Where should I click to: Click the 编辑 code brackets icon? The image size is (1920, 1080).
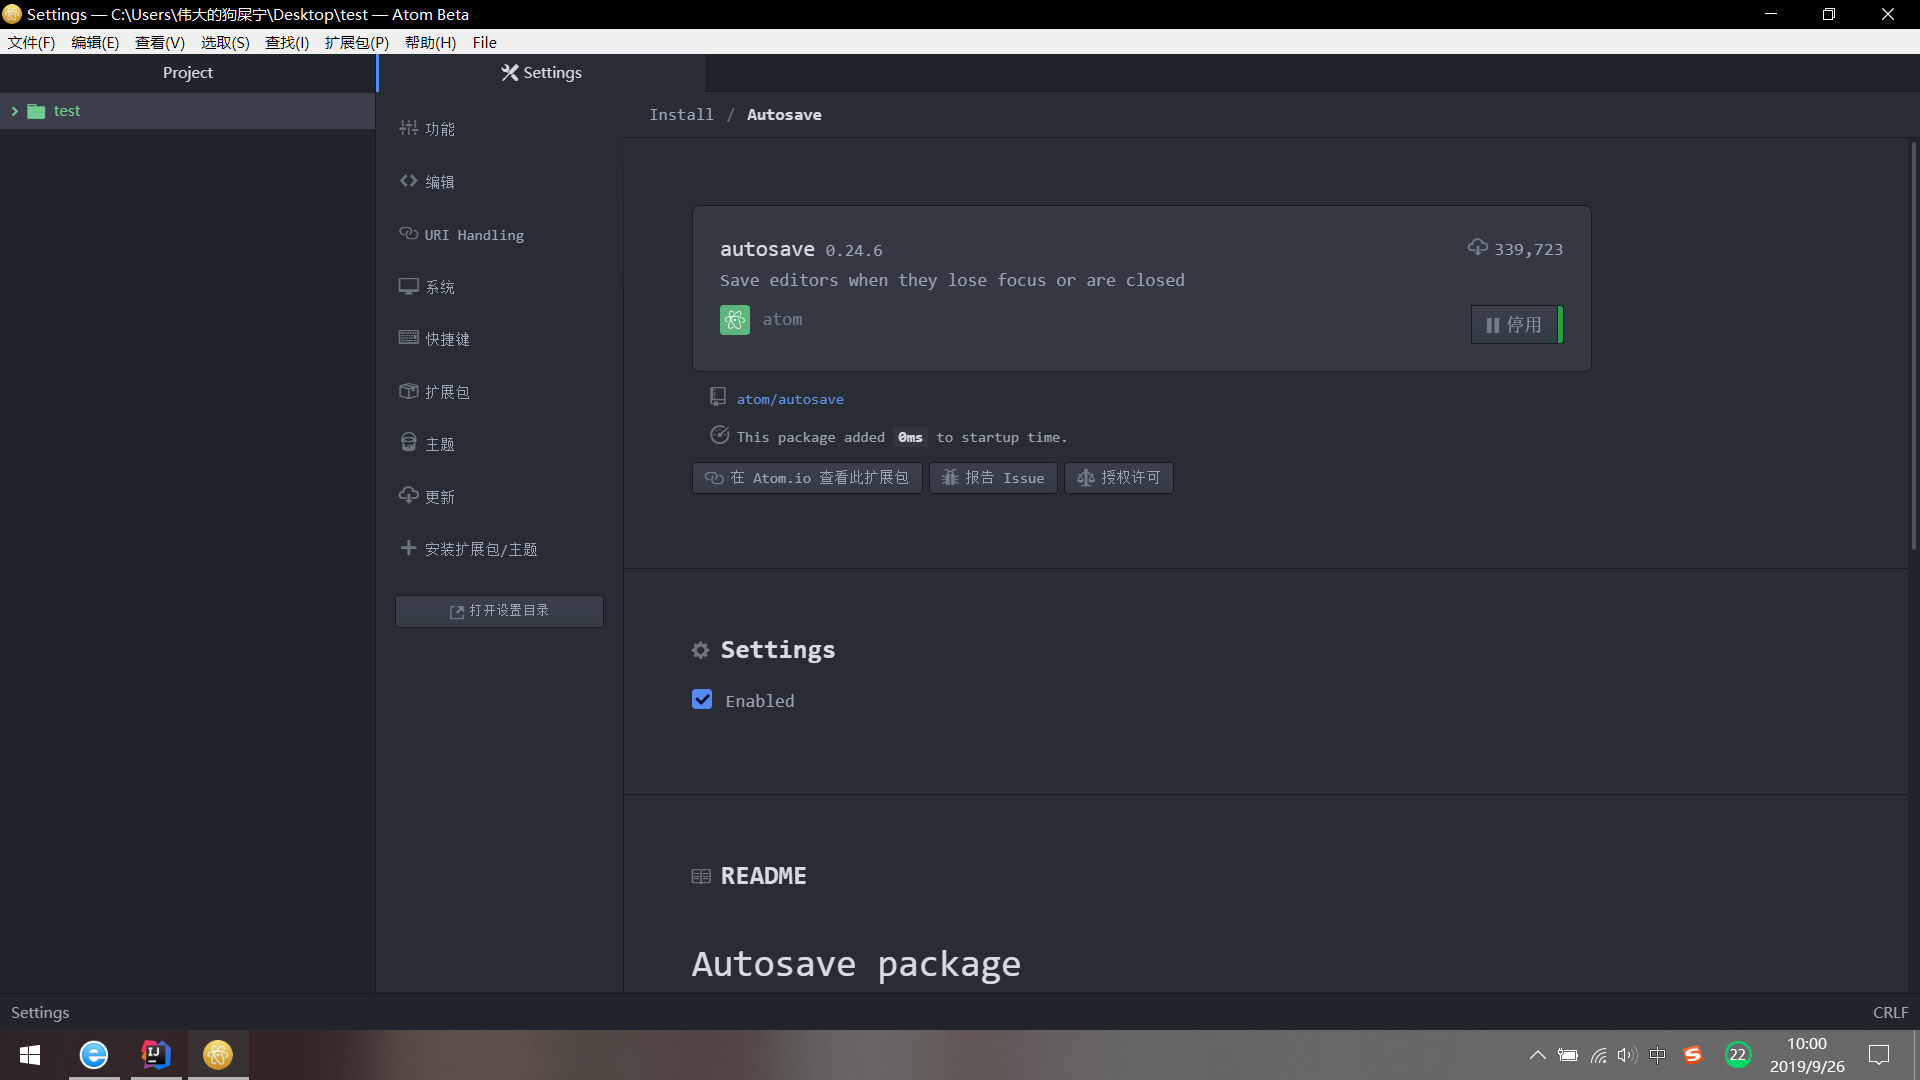[408, 181]
